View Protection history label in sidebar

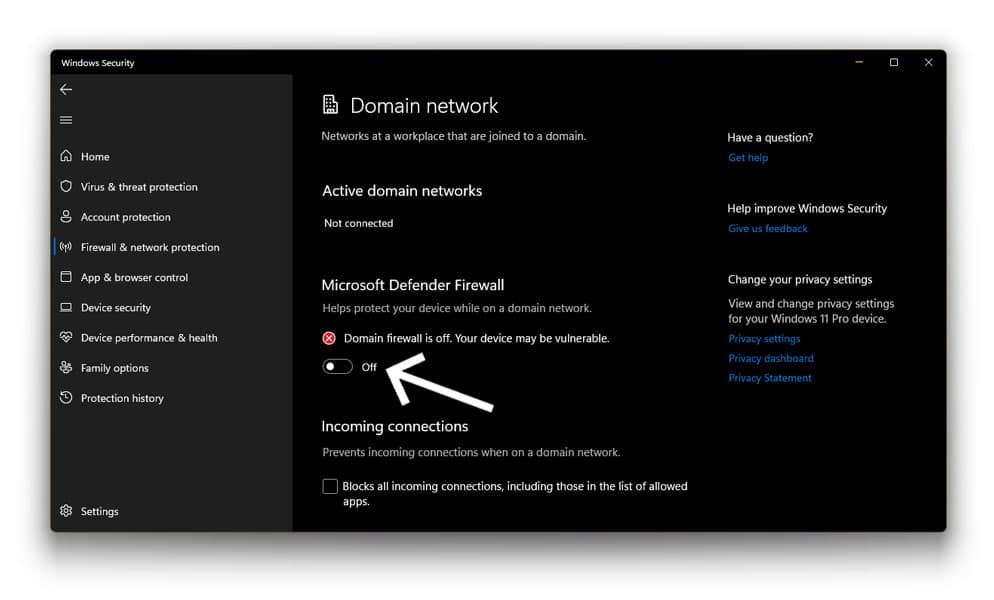tap(122, 398)
